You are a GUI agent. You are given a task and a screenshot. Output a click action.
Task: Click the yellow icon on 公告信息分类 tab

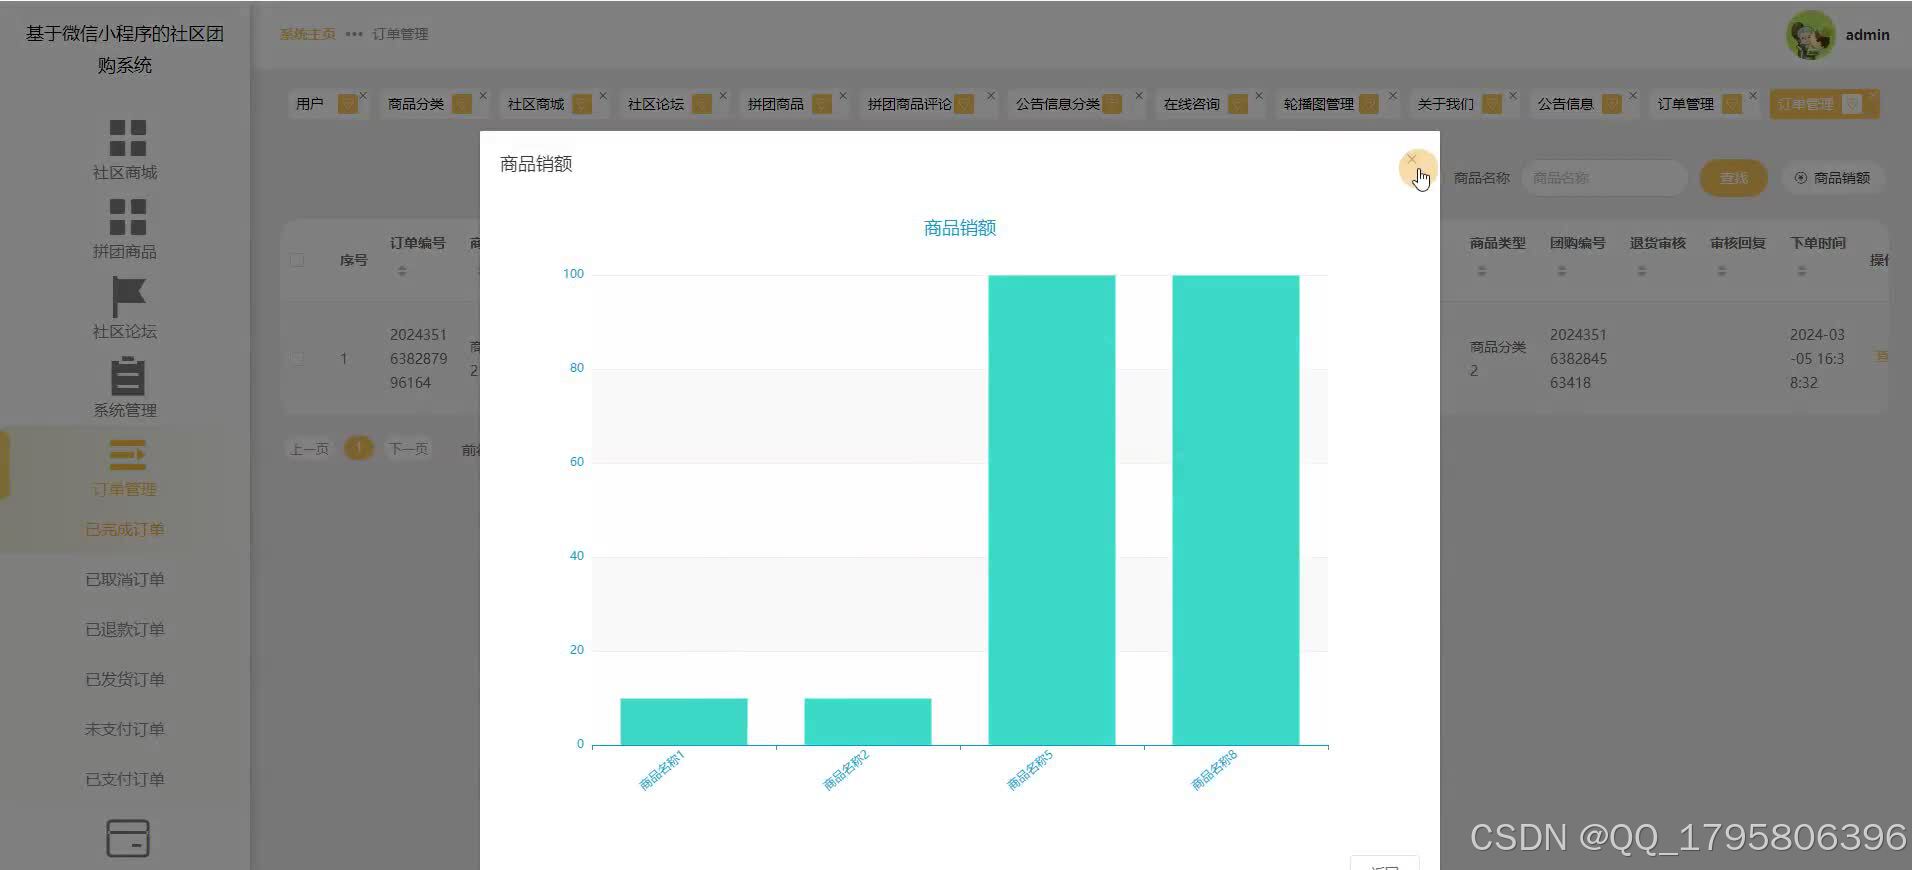(x=1112, y=104)
